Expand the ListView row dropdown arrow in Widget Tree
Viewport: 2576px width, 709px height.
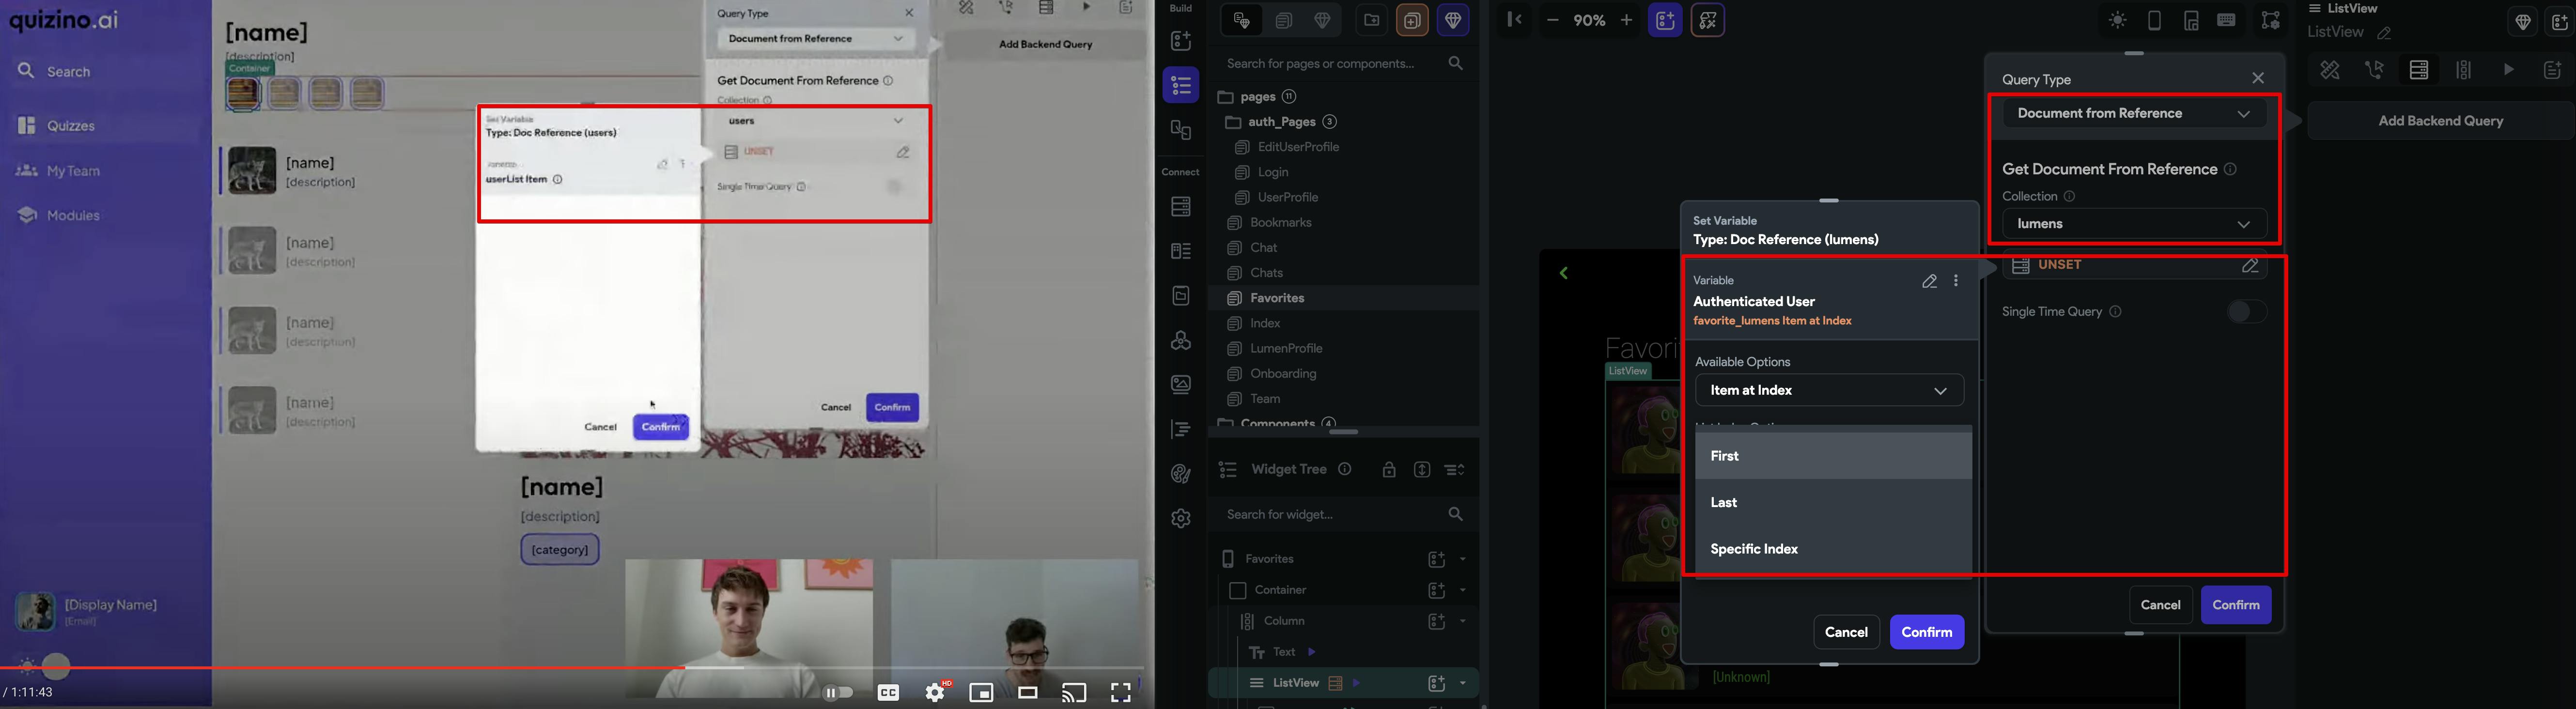point(1463,683)
